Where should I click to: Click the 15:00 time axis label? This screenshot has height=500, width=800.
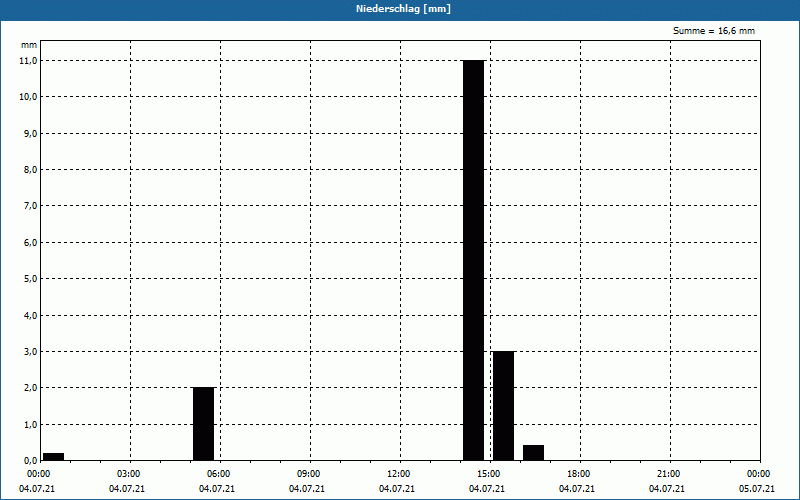point(490,474)
